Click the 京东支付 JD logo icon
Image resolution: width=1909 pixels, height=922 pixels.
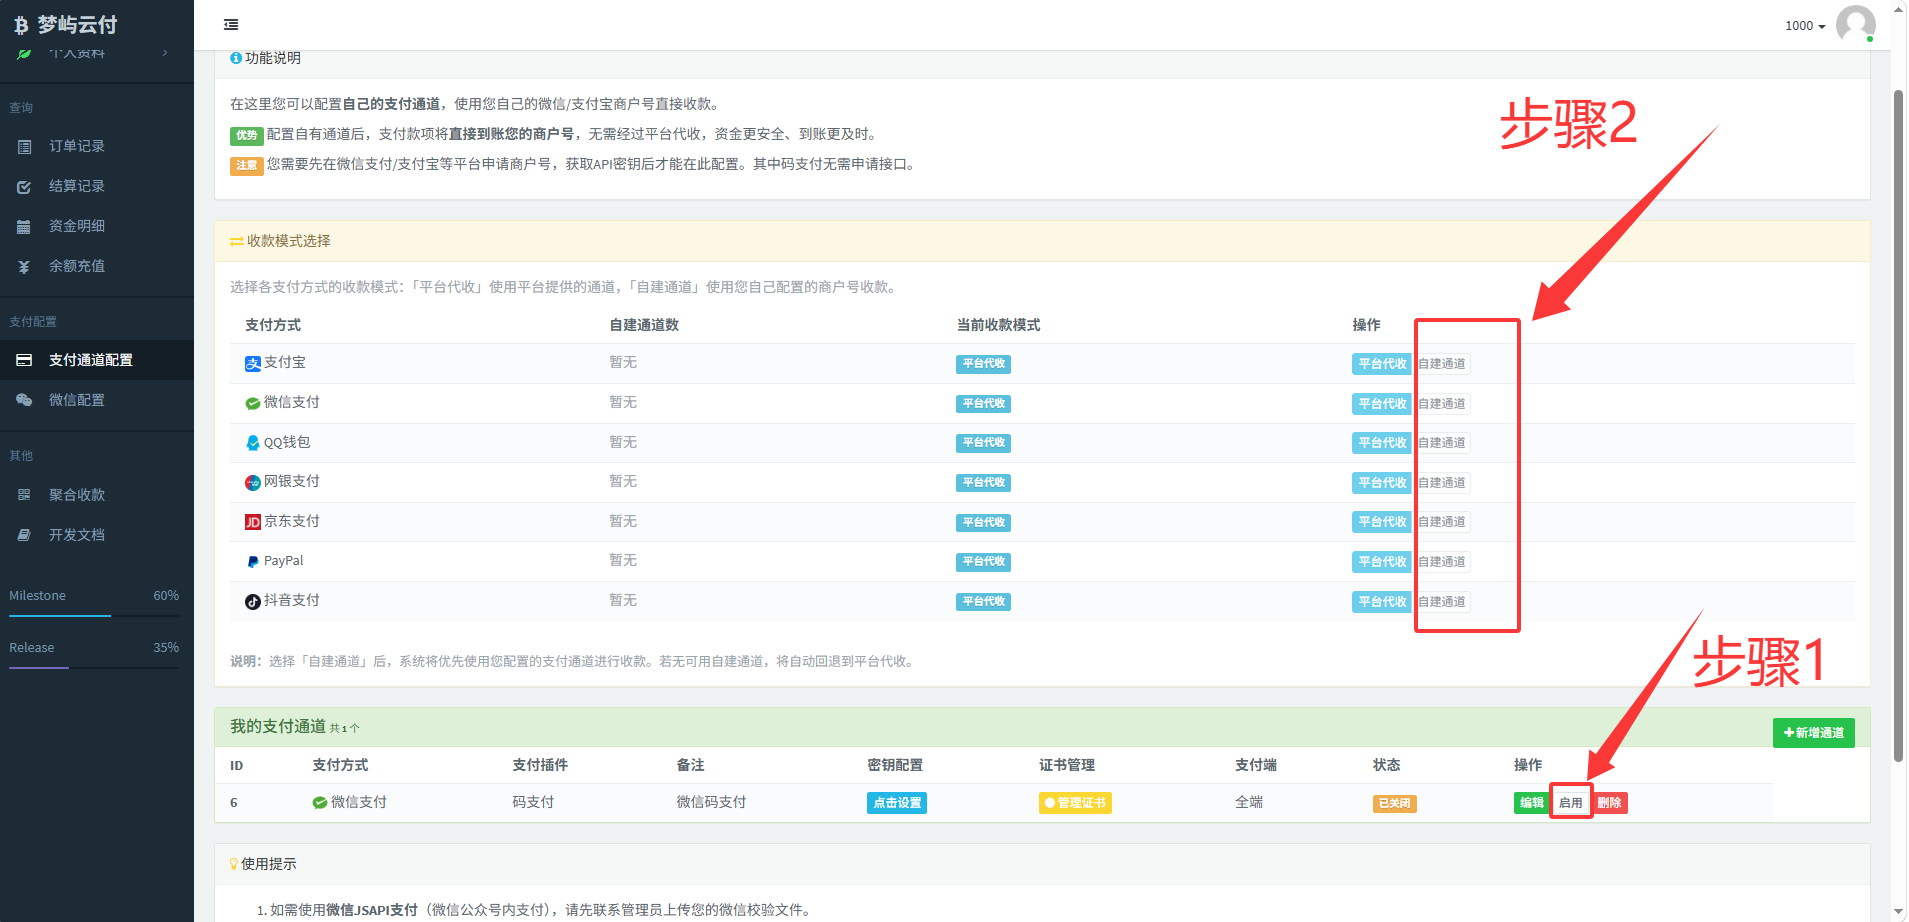[x=253, y=522]
